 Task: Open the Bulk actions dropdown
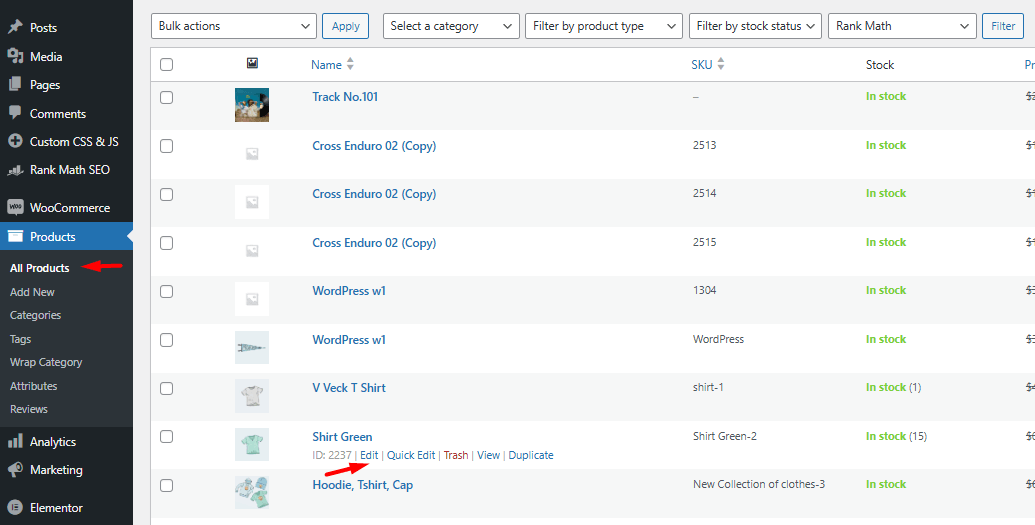click(x=233, y=26)
